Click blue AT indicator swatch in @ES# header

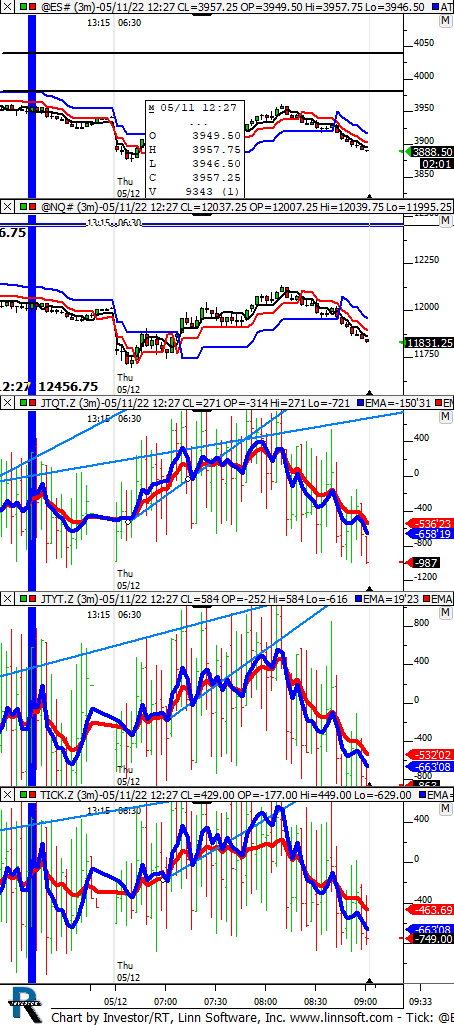pyautogui.click(x=437, y=7)
